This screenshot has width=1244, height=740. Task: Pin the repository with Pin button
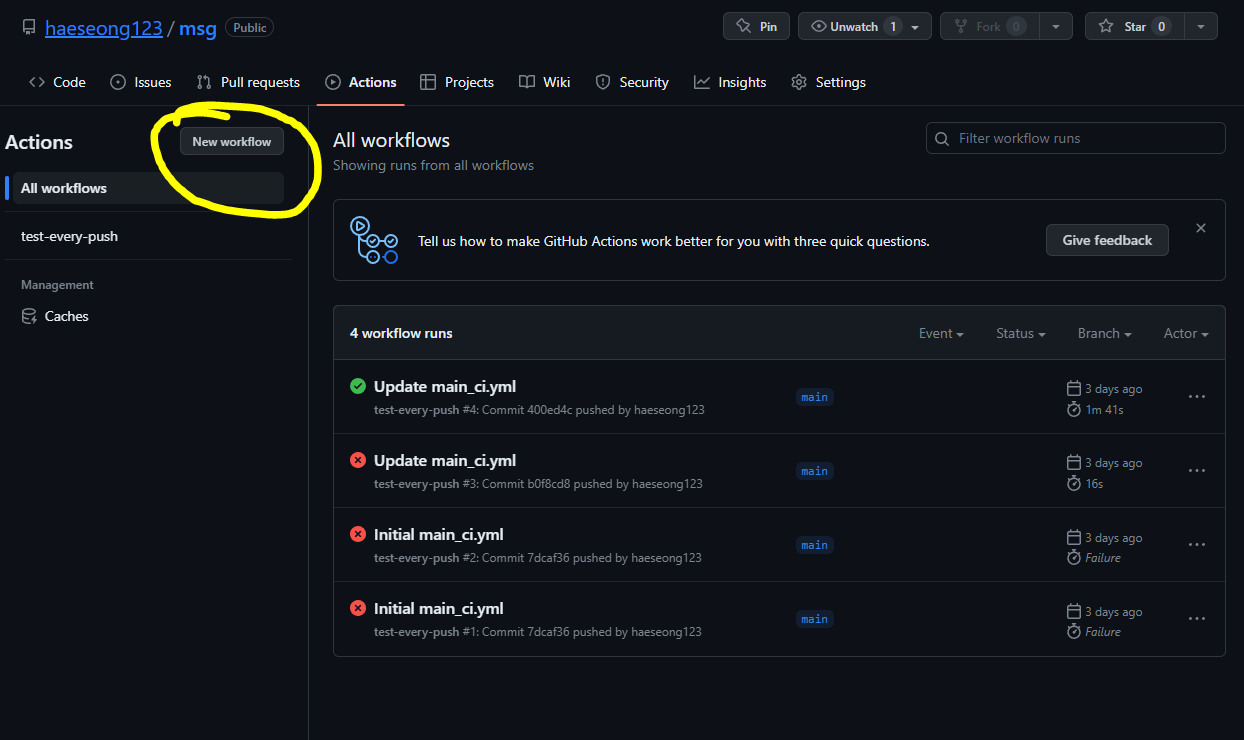[756, 26]
